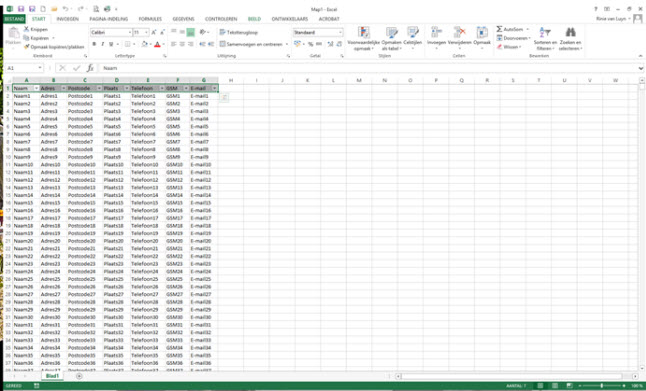Screen dimensions: 646x391
Task: Click the increase indent icon
Action: 211,44
